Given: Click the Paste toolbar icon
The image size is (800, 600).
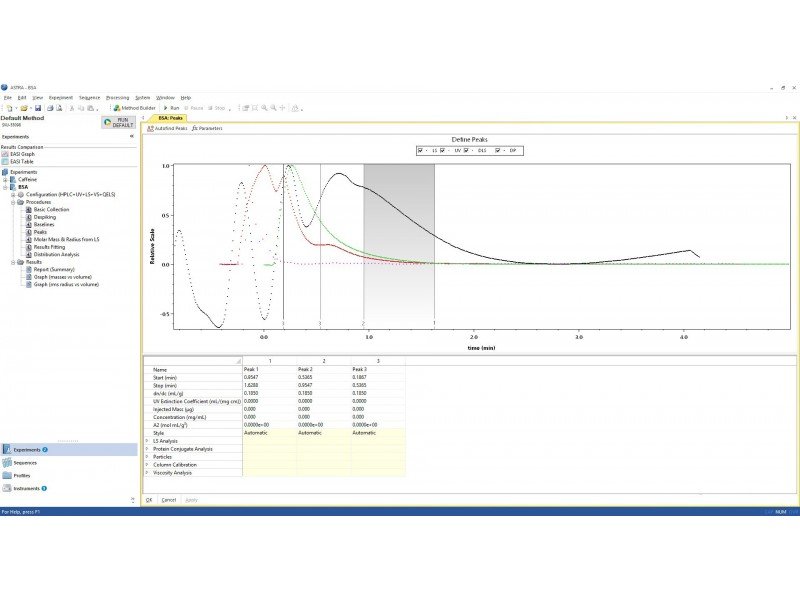Looking at the screenshot, I should [x=90, y=108].
